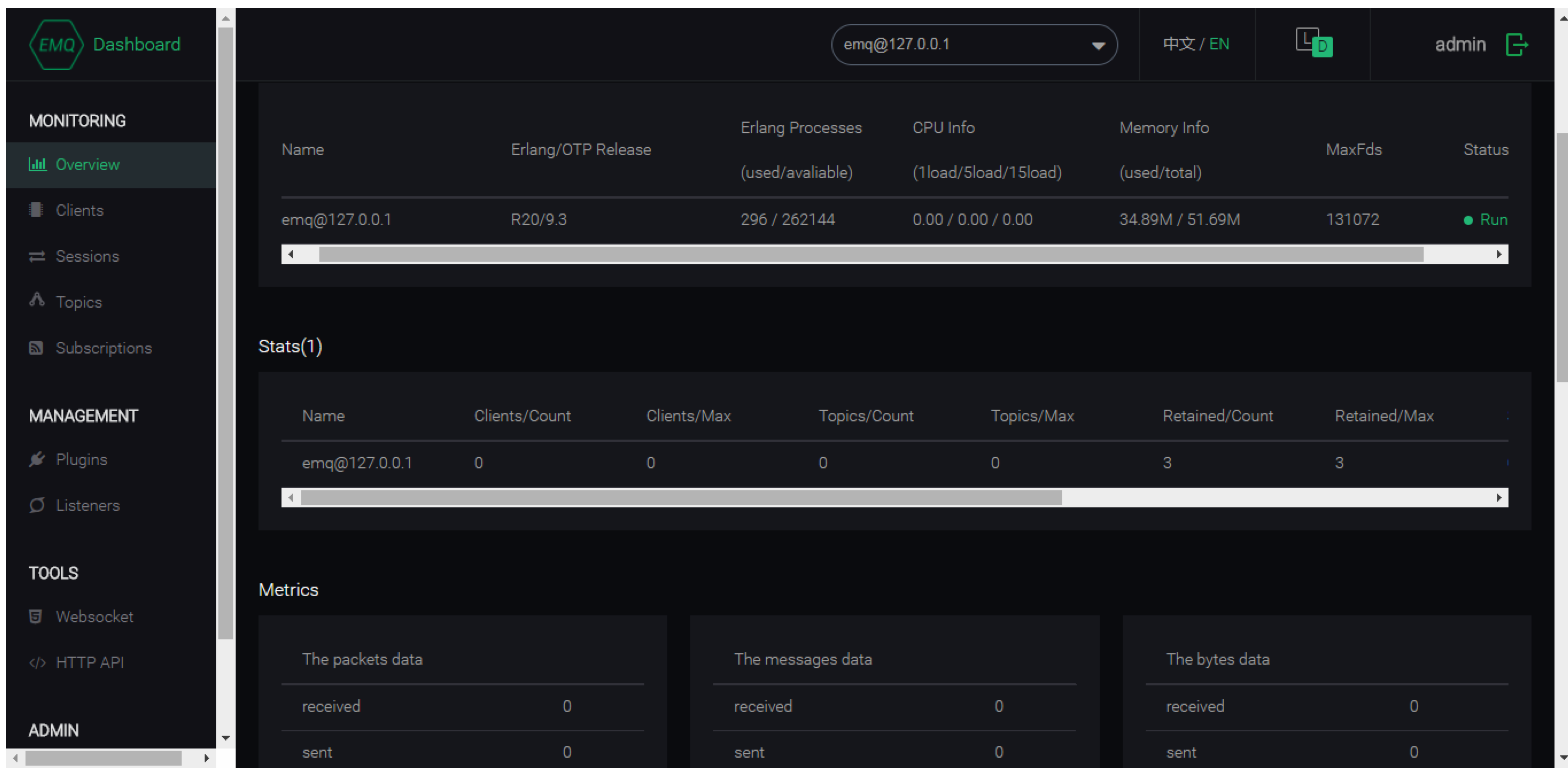Click the Dashboard title in the header
The width and height of the screenshot is (1568, 776).
[x=137, y=44]
